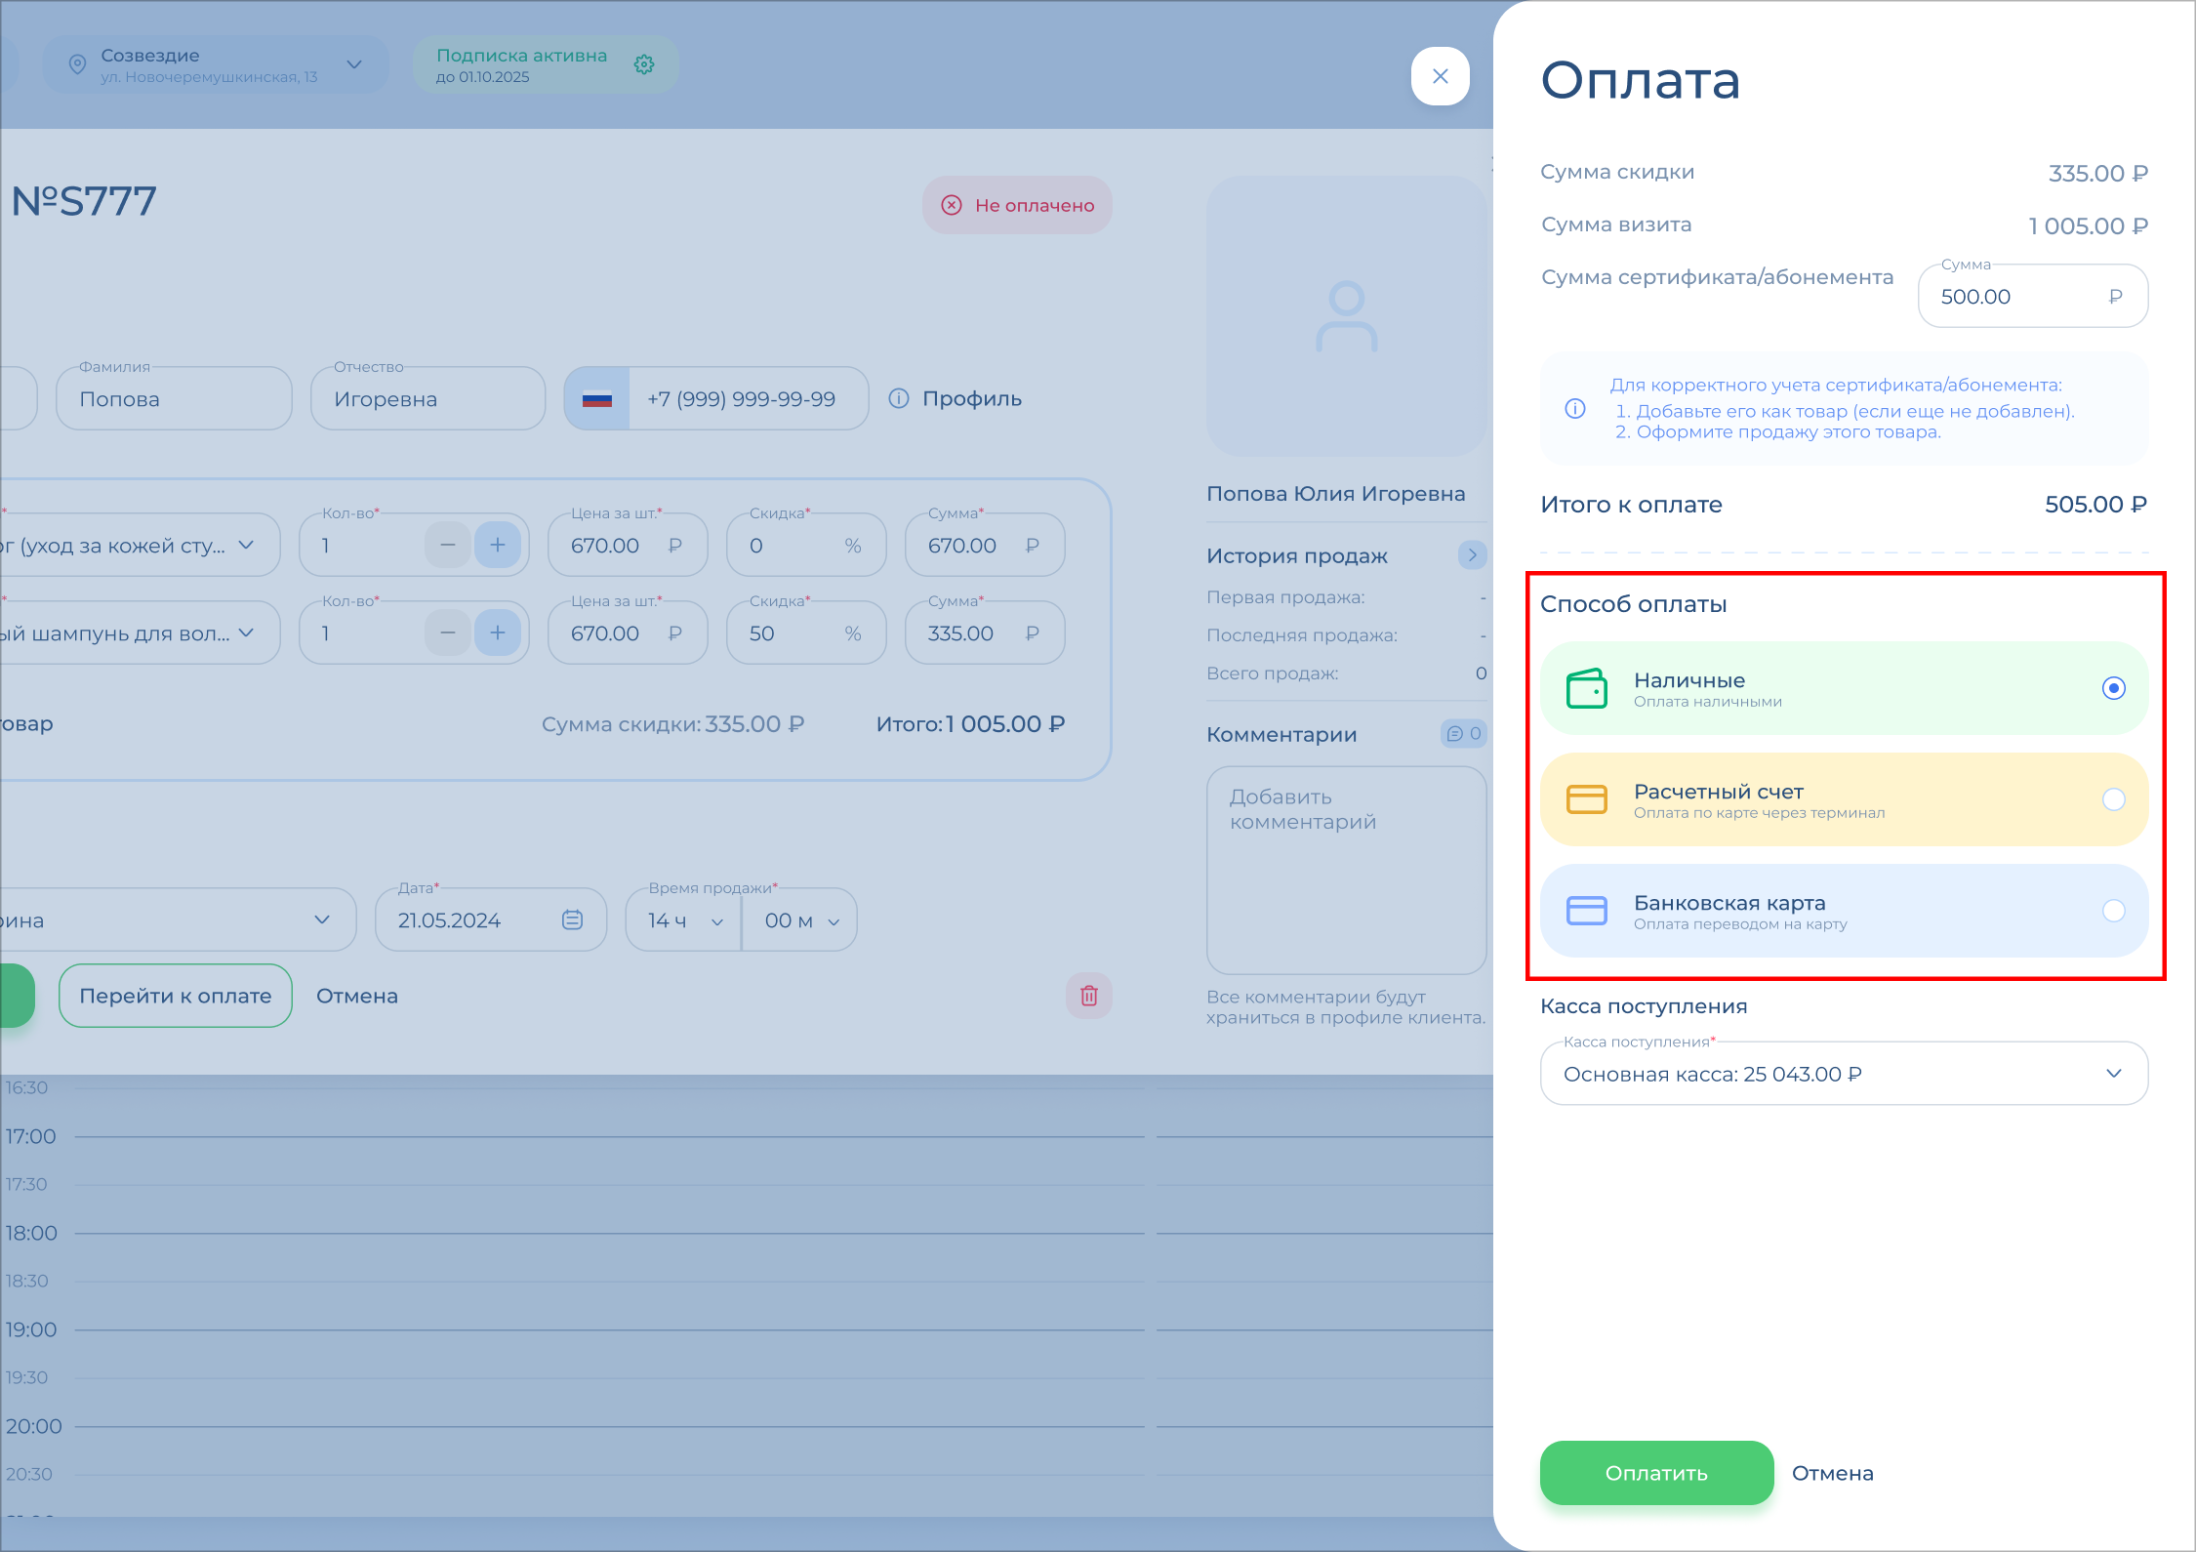Click the client avatar placeholder
The image size is (2196, 1552).
[1346, 317]
